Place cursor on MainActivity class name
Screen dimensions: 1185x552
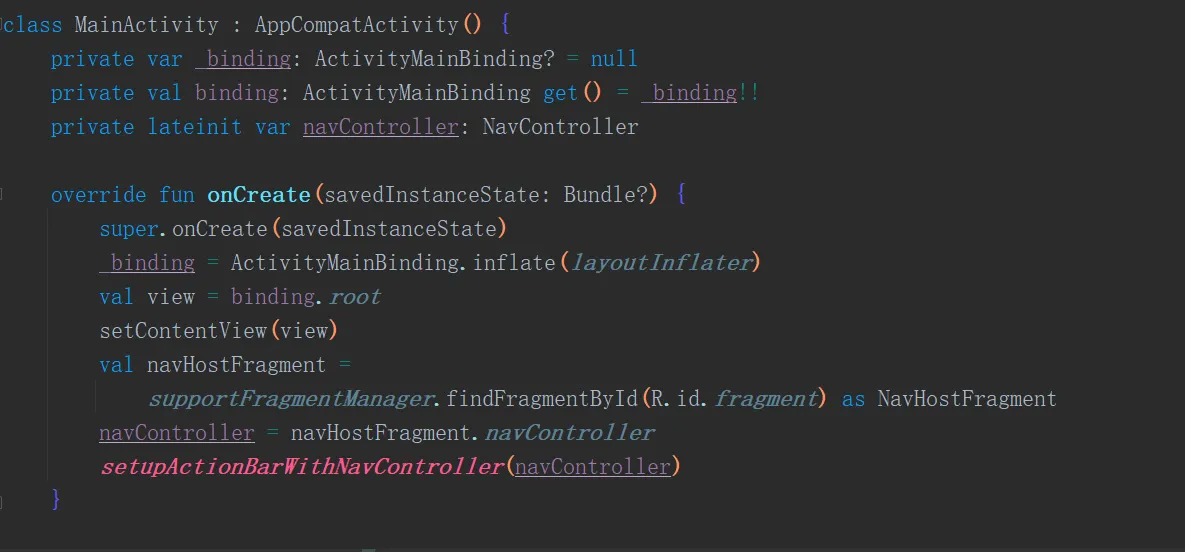click(146, 25)
